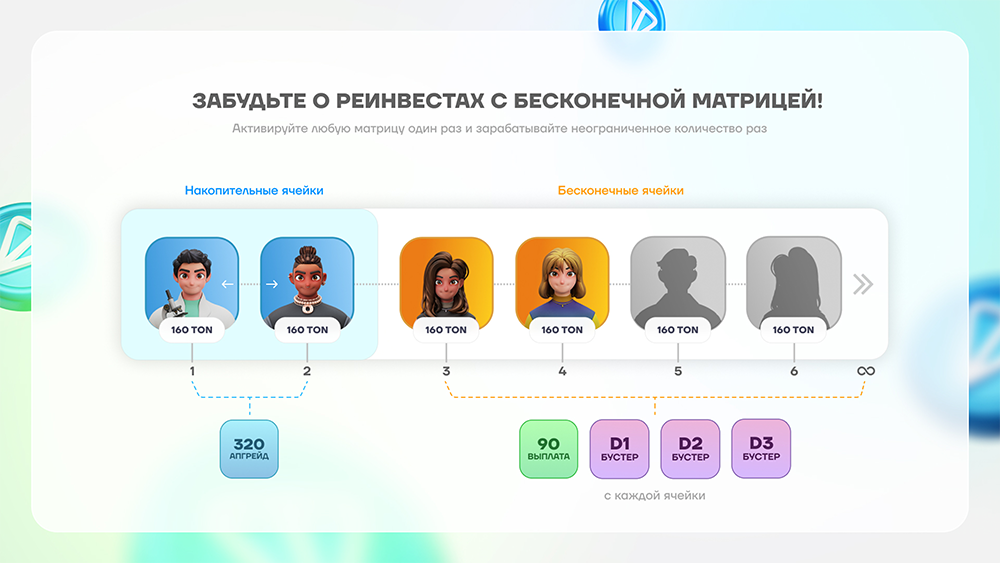The width and height of the screenshot is (1000, 563).
Task: Click the number 2 below the second cell
Action: coord(307,371)
